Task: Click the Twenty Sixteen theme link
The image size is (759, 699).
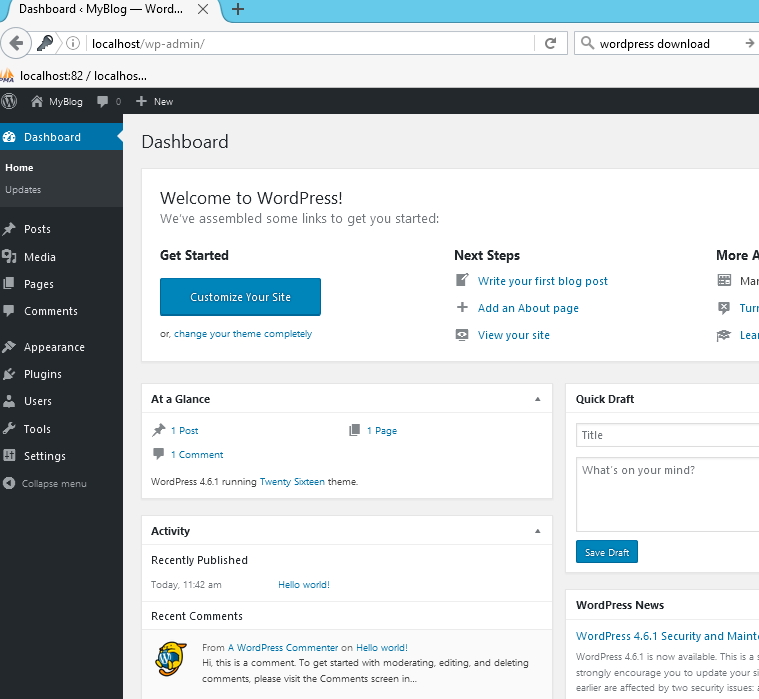Action: coord(292,482)
